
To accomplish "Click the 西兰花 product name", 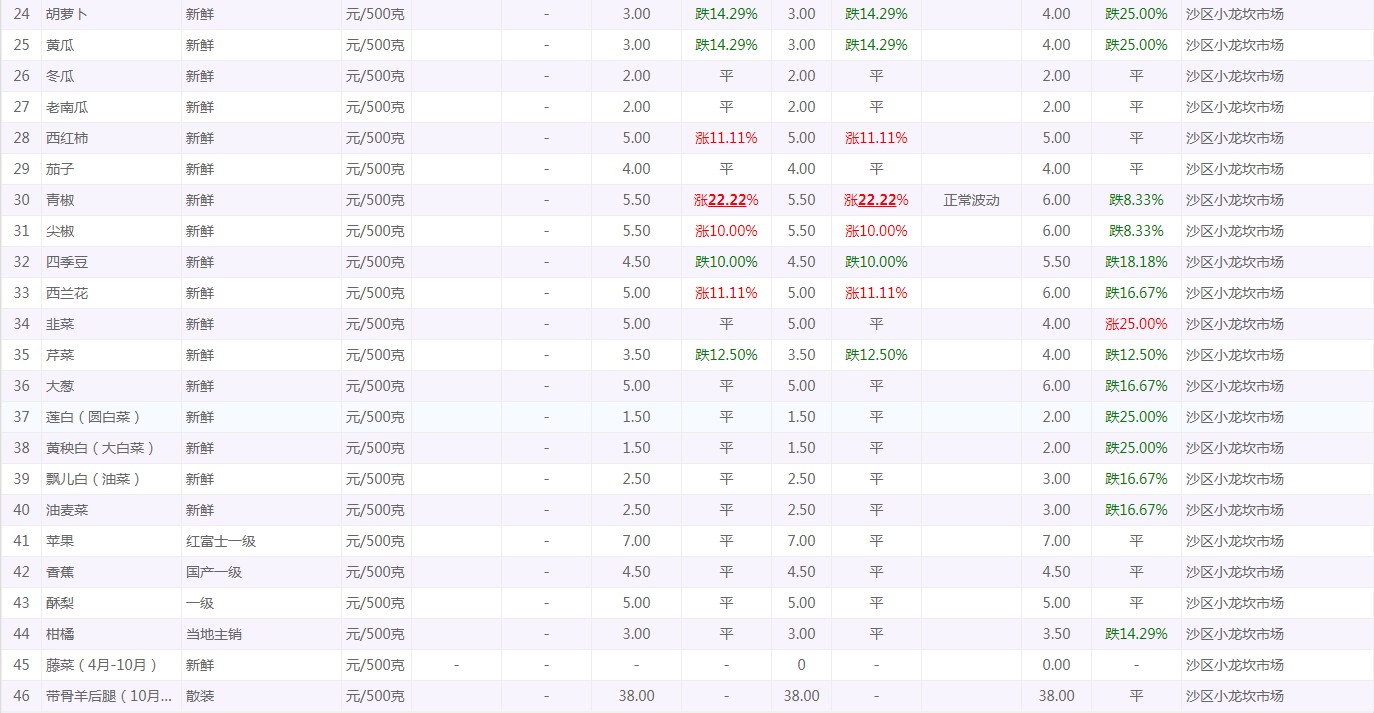I will (x=67, y=293).
